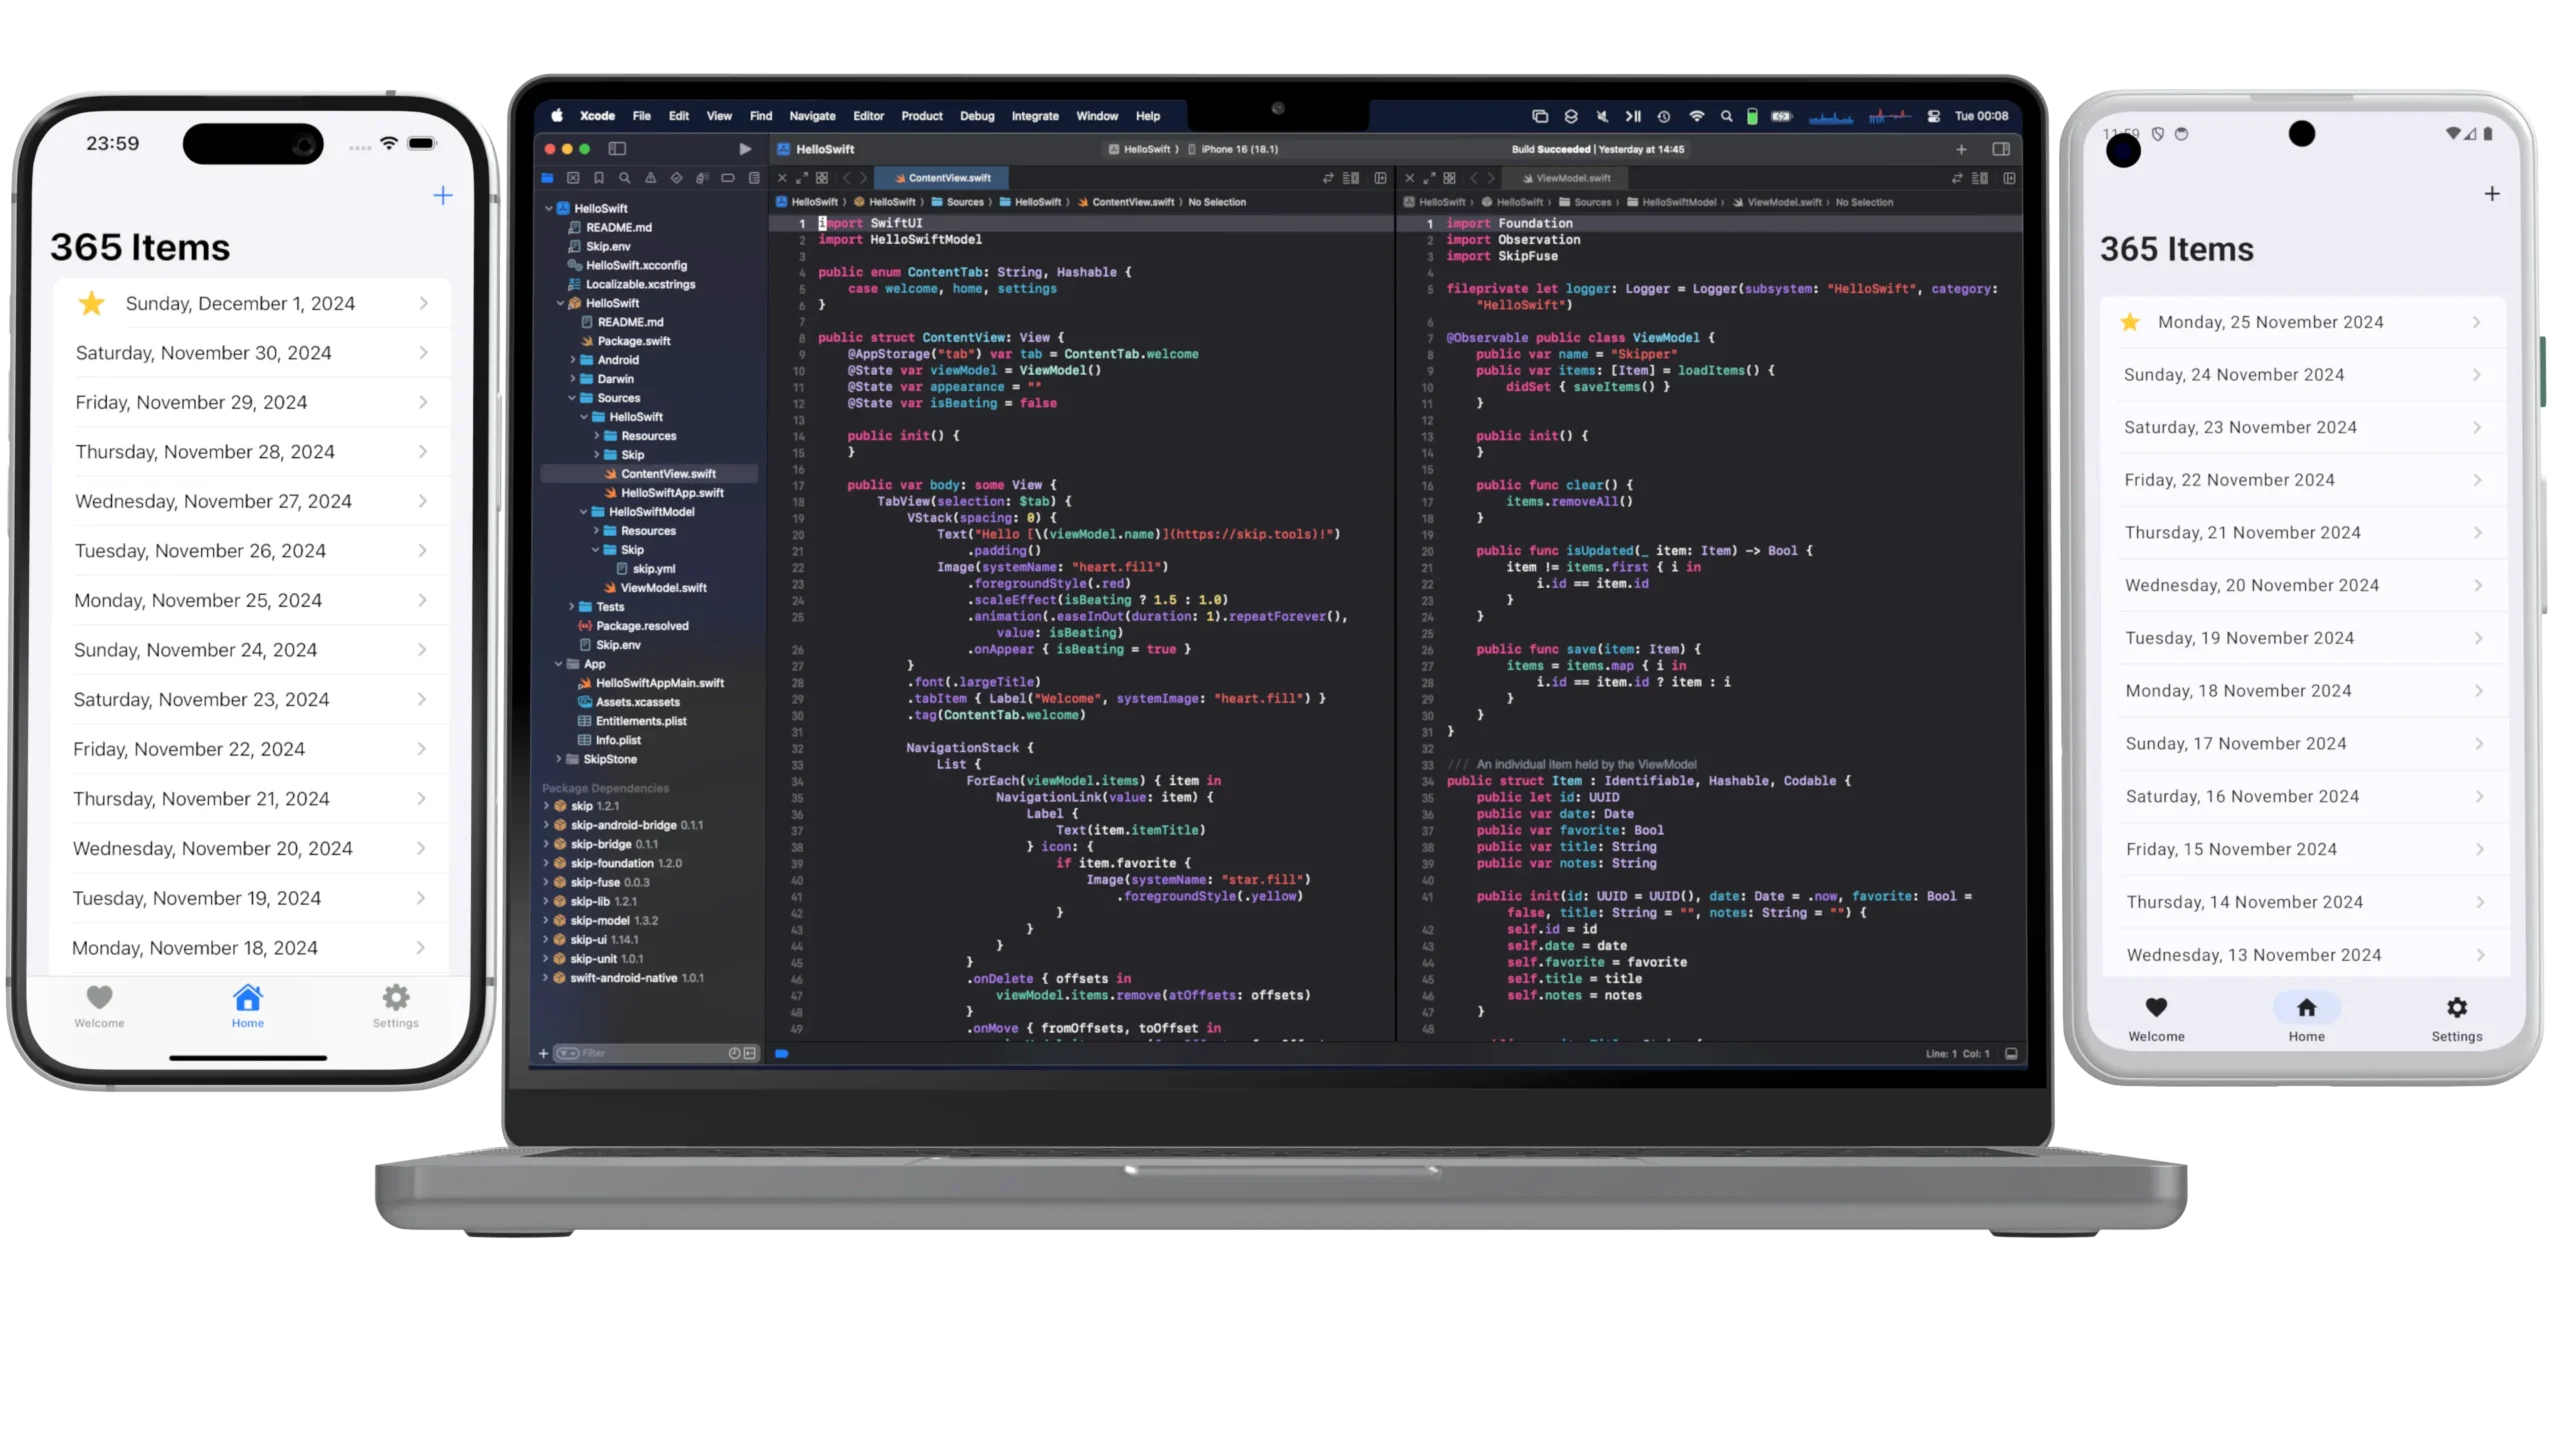Collapse the HelloSwiftModel group in the navigator
The image size is (2560, 1440).
click(x=584, y=511)
